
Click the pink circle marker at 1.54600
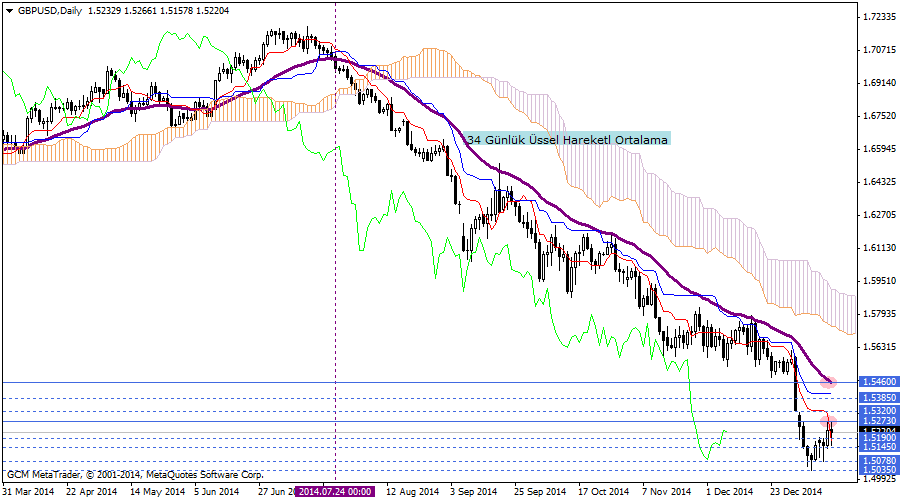(x=828, y=382)
